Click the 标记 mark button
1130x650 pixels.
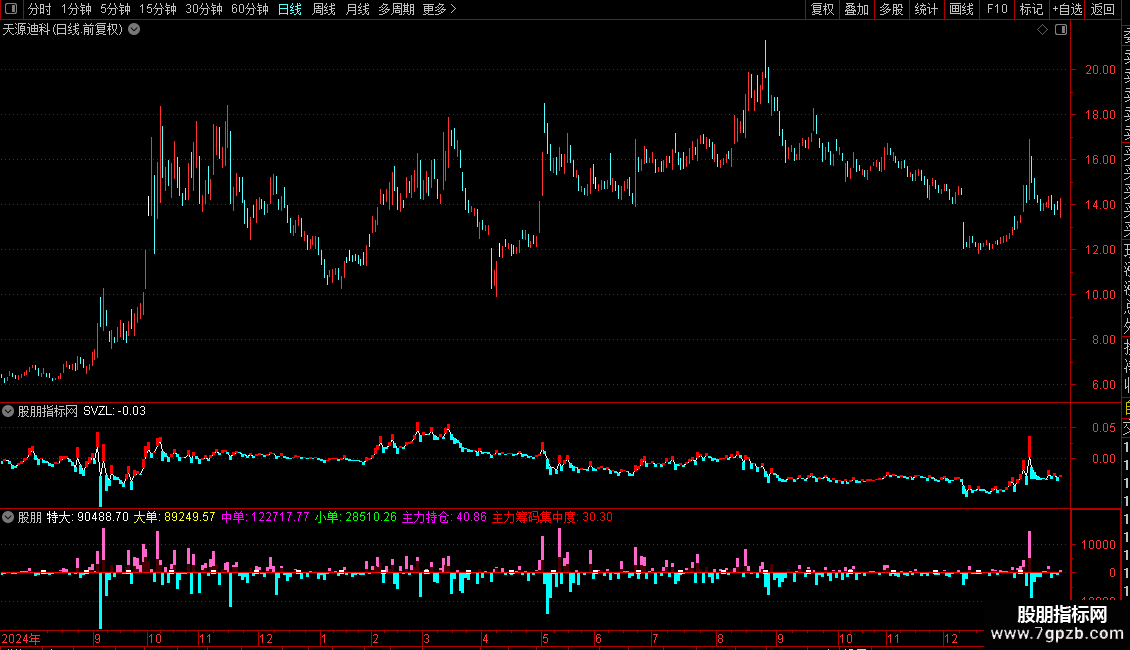coord(1031,9)
